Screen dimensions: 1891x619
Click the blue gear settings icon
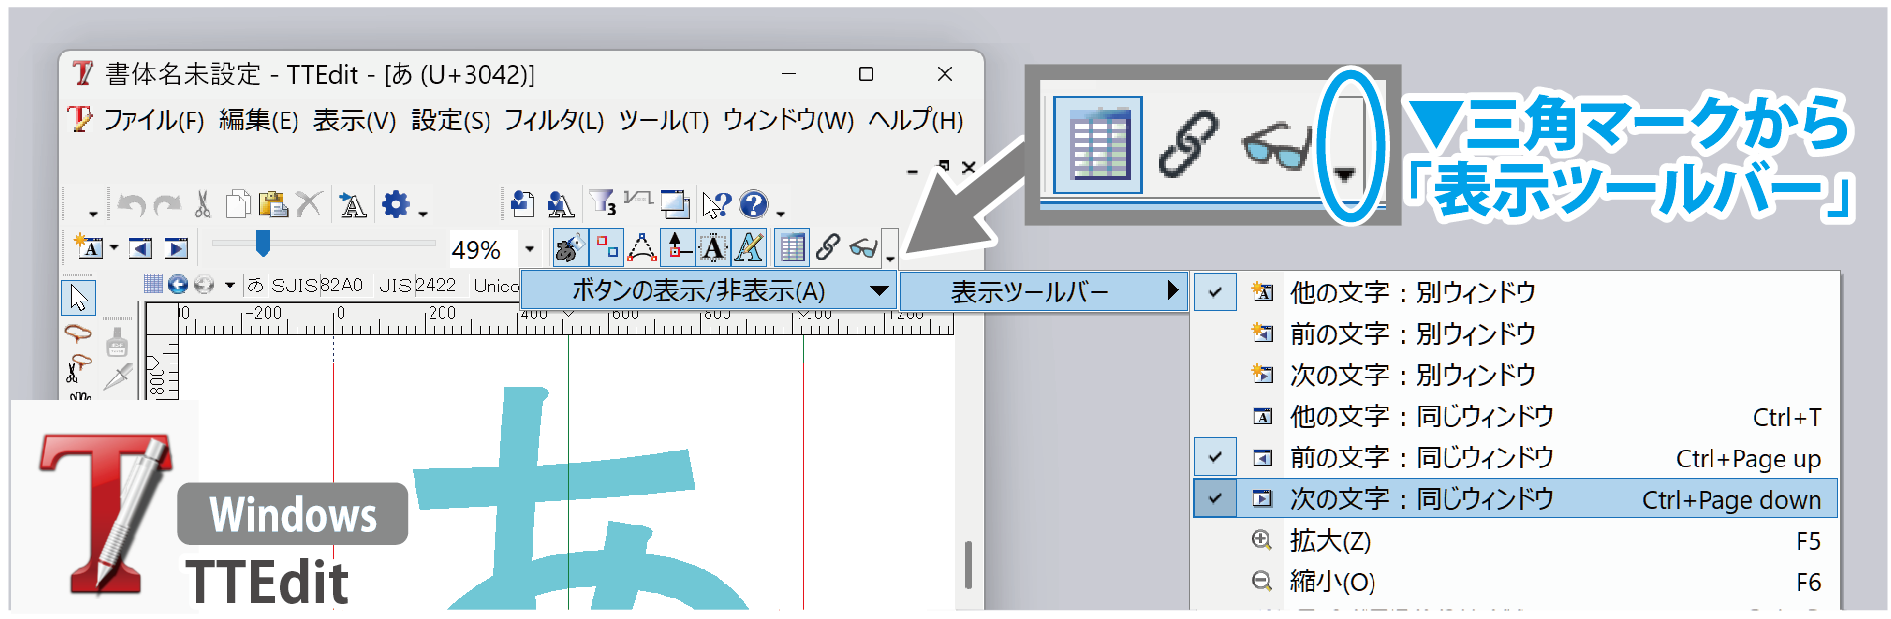tap(396, 205)
